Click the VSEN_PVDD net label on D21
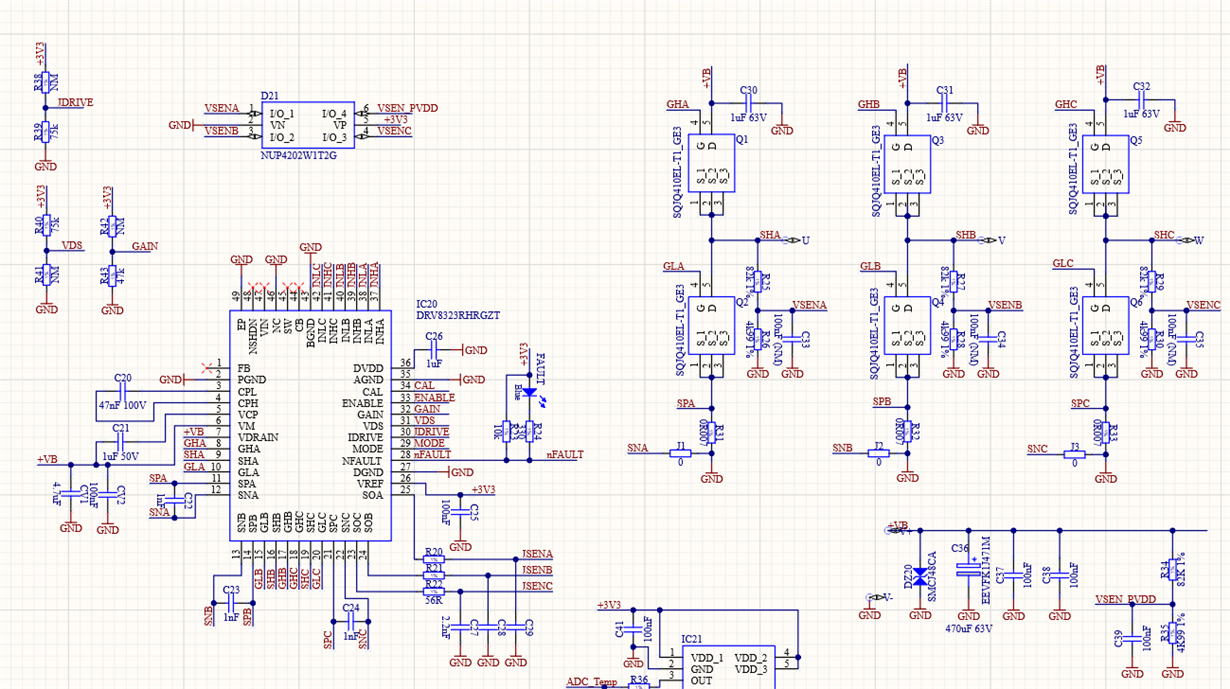The image size is (1230, 689). point(408,108)
